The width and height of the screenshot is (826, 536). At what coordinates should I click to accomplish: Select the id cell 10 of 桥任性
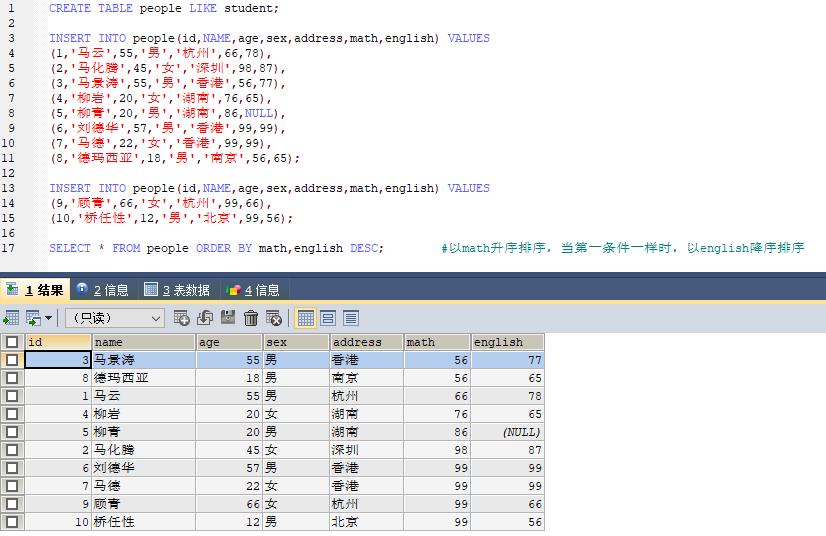point(58,522)
